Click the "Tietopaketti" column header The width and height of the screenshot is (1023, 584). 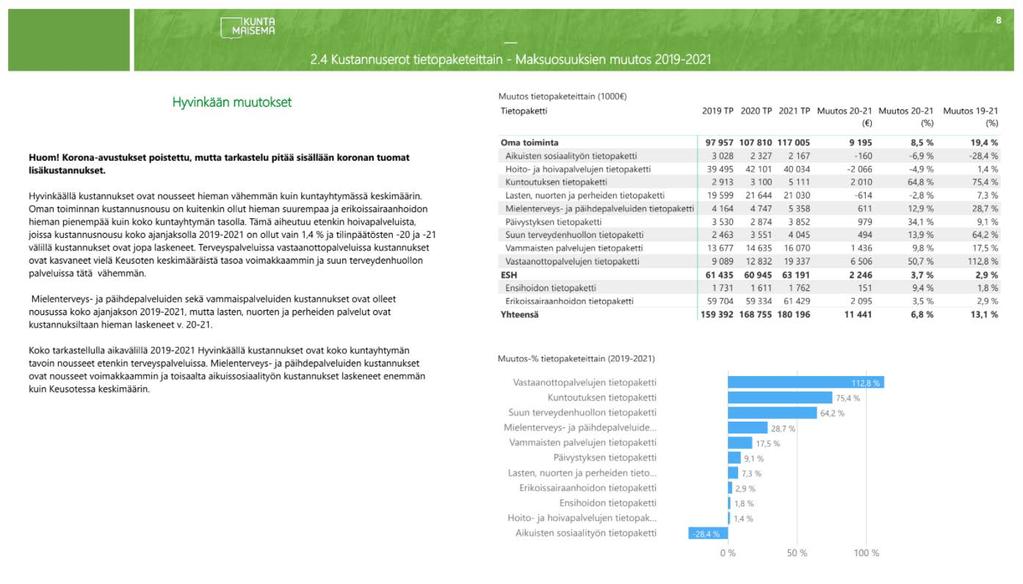click(524, 111)
